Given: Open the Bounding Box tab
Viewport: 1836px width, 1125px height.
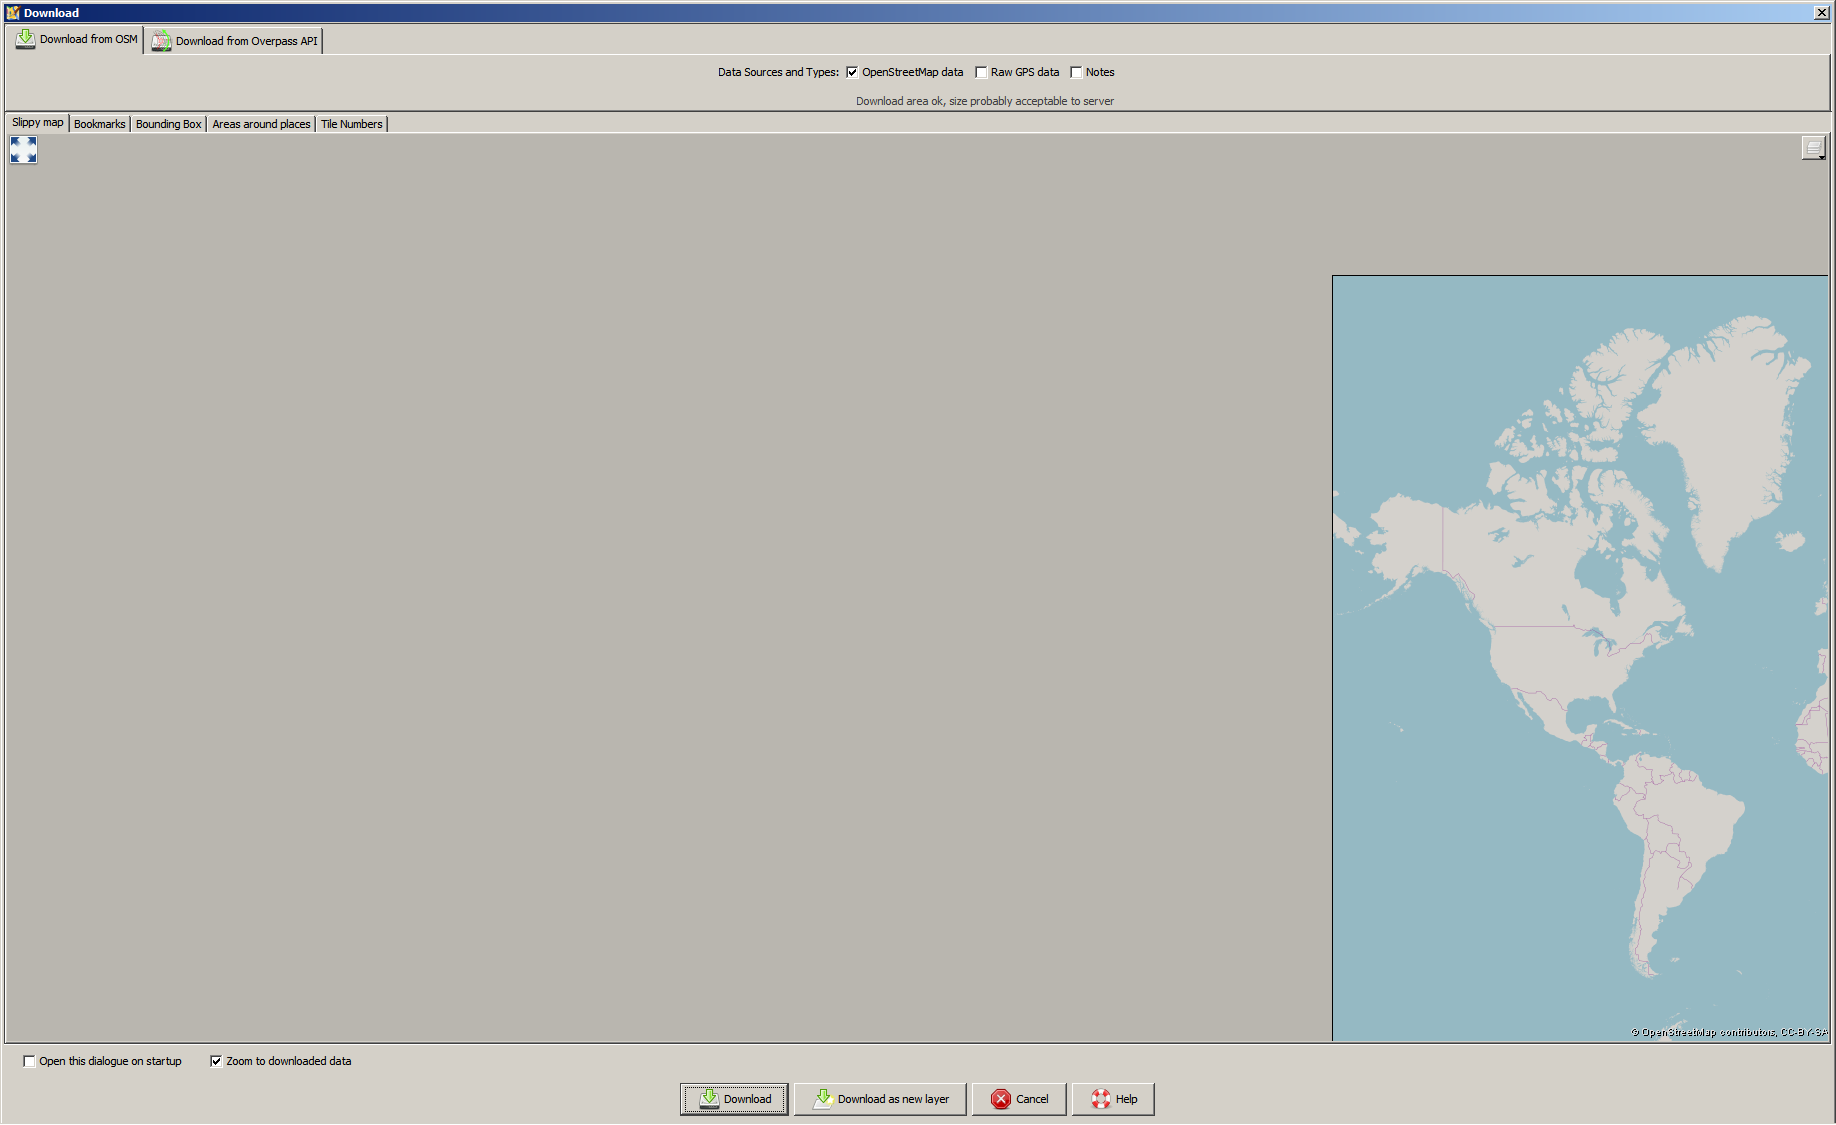Looking at the screenshot, I should pos(168,124).
